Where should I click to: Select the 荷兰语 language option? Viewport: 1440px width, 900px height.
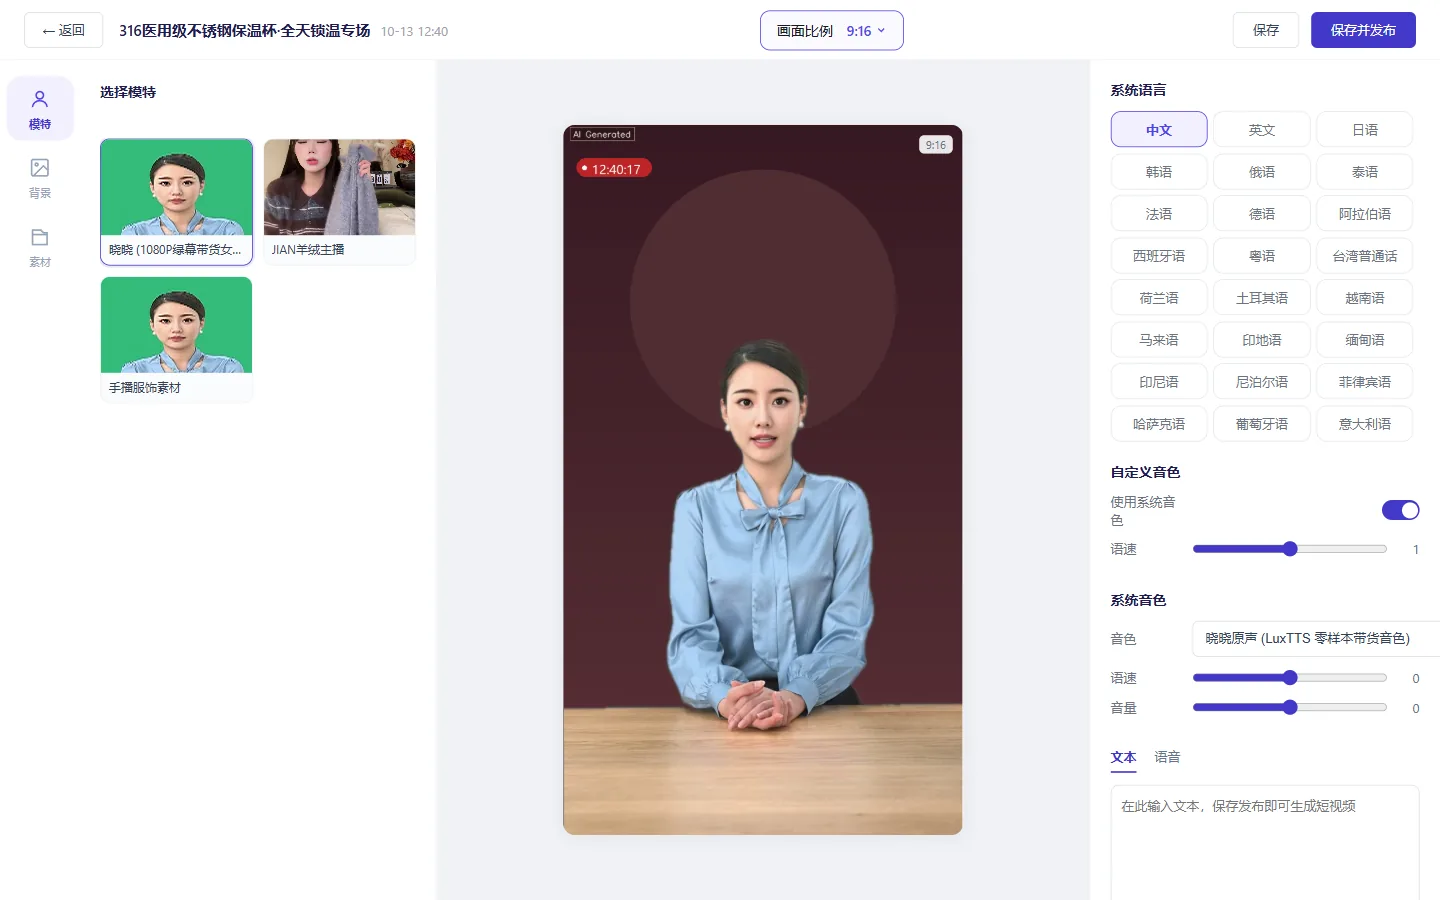[1159, 298]
